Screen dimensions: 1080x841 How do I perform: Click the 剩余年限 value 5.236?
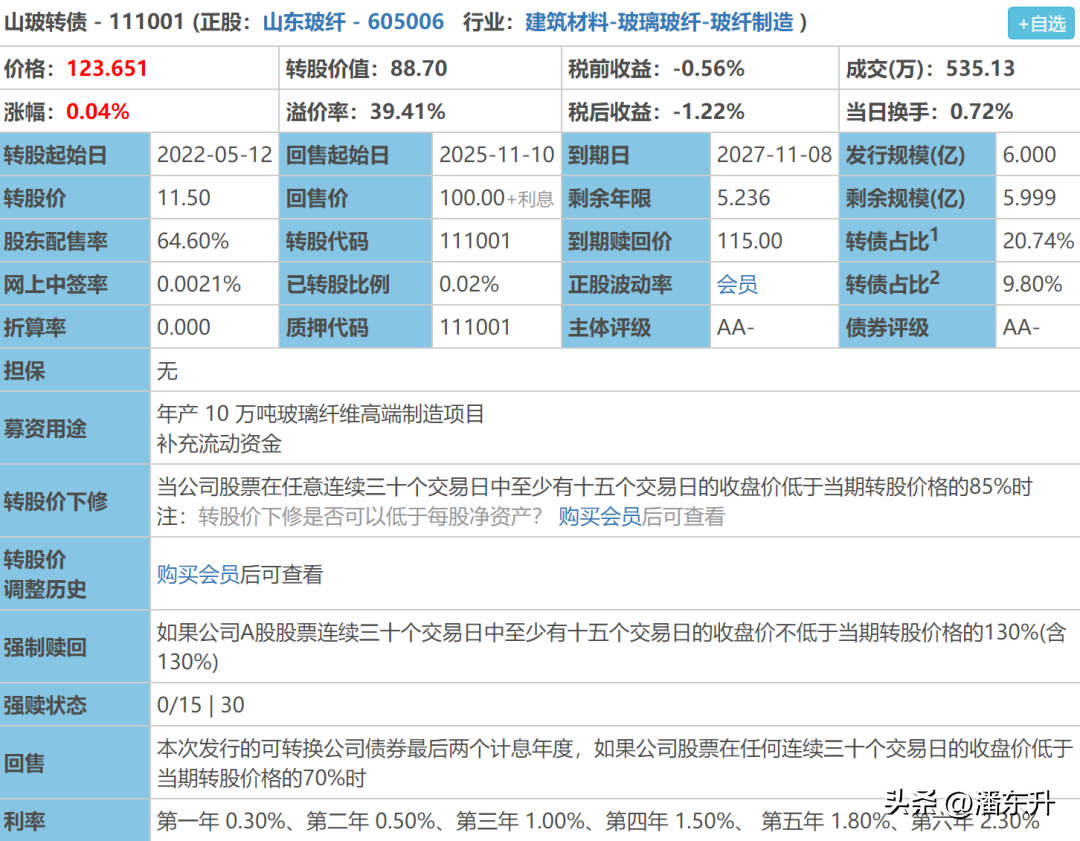[743, 198]
